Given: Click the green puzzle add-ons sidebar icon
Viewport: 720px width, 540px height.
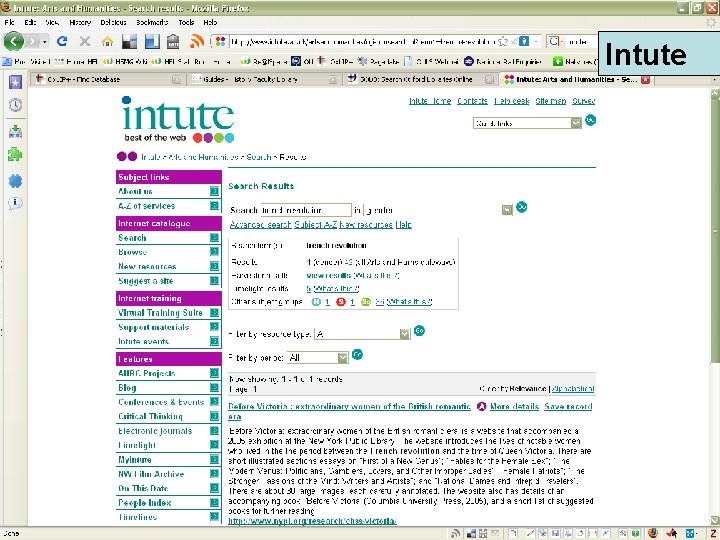Looking at the screenshot, I should [15, 155].
